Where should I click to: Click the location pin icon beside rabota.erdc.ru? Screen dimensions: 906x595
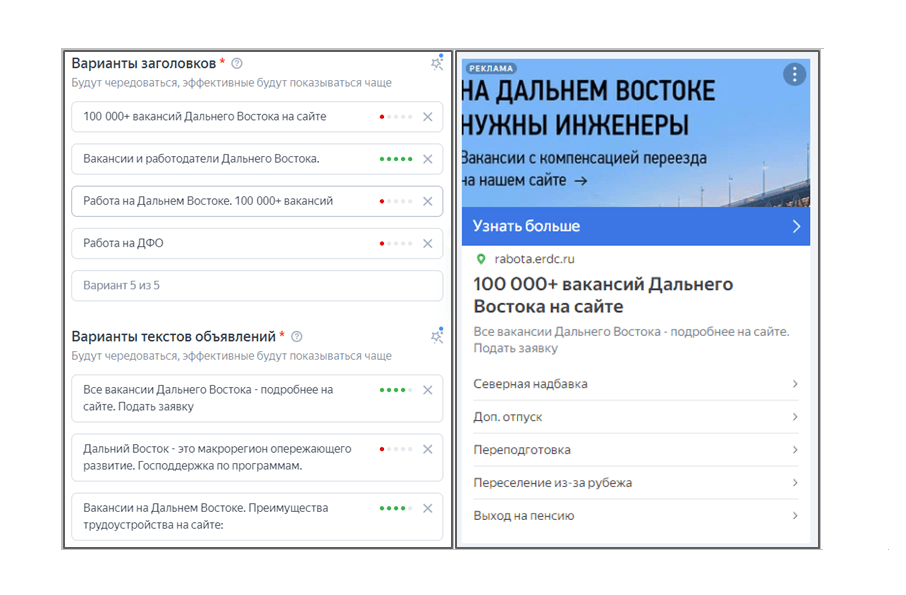click(481, 259)
